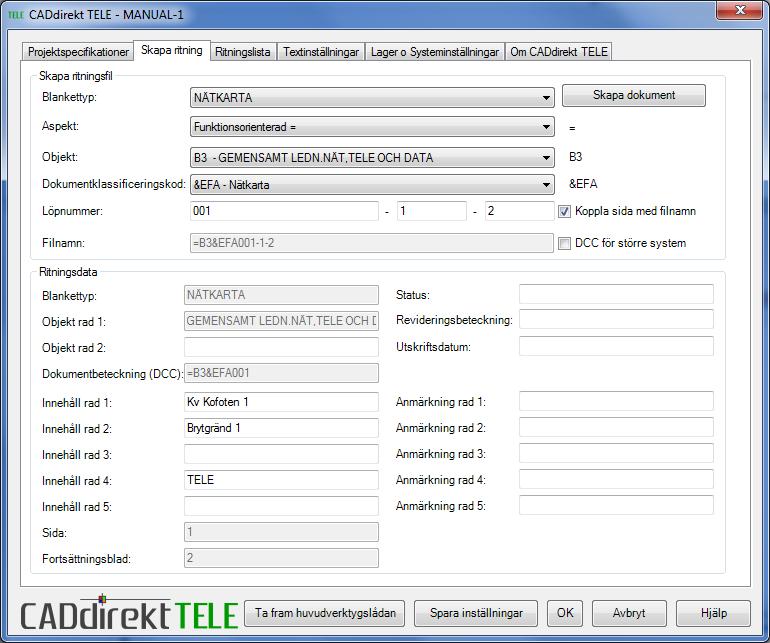Screen dimensions: 770x643
Task: Go to Lager o Systeminställningar tab
Action: (435, 52)
